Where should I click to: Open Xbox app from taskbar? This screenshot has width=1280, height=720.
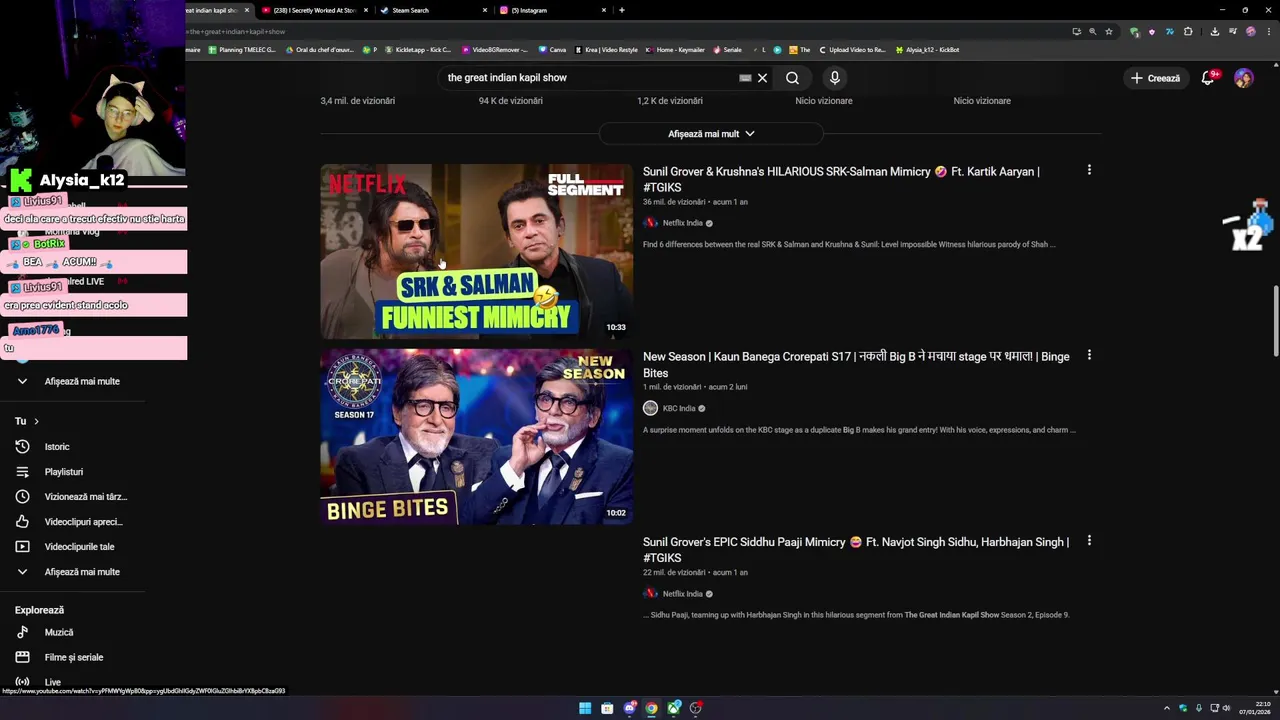click(674, 708)
